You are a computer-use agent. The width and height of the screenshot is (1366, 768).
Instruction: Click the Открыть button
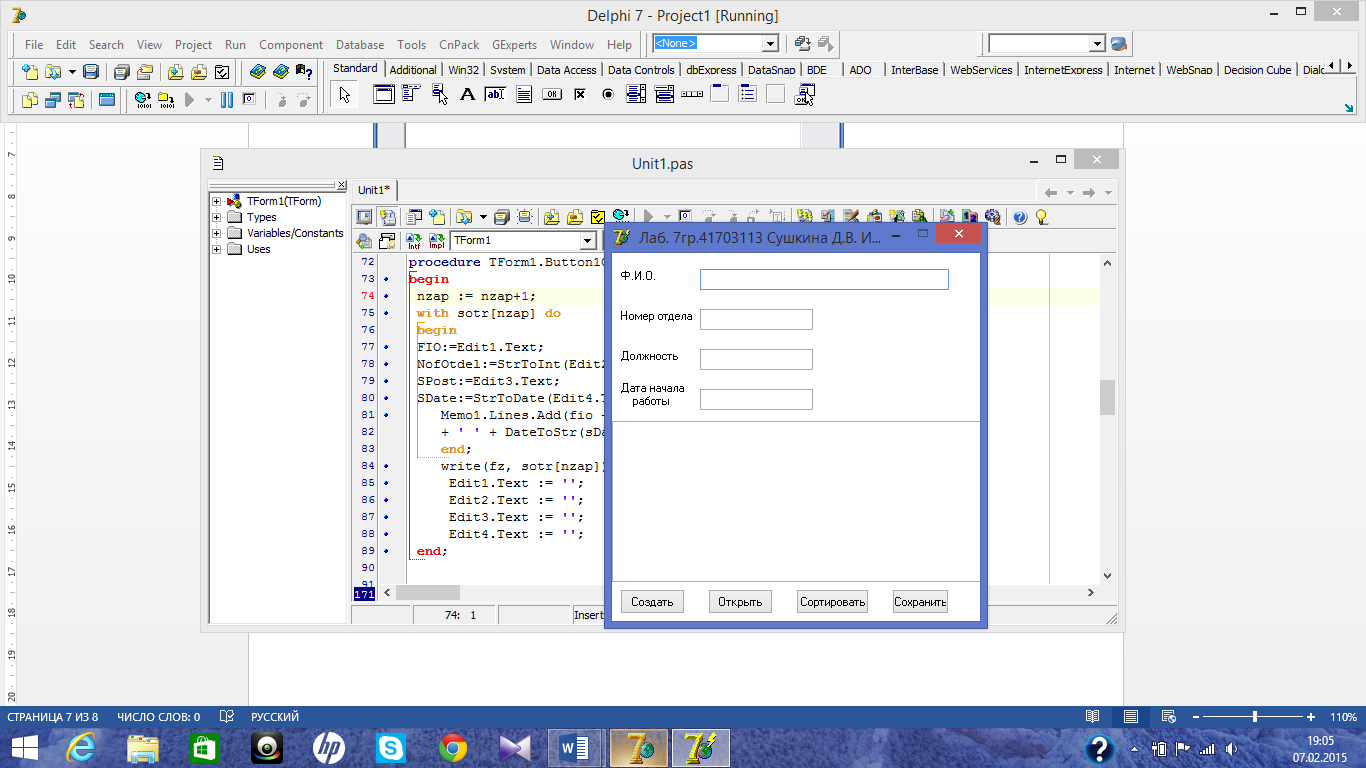pos(741,601)
